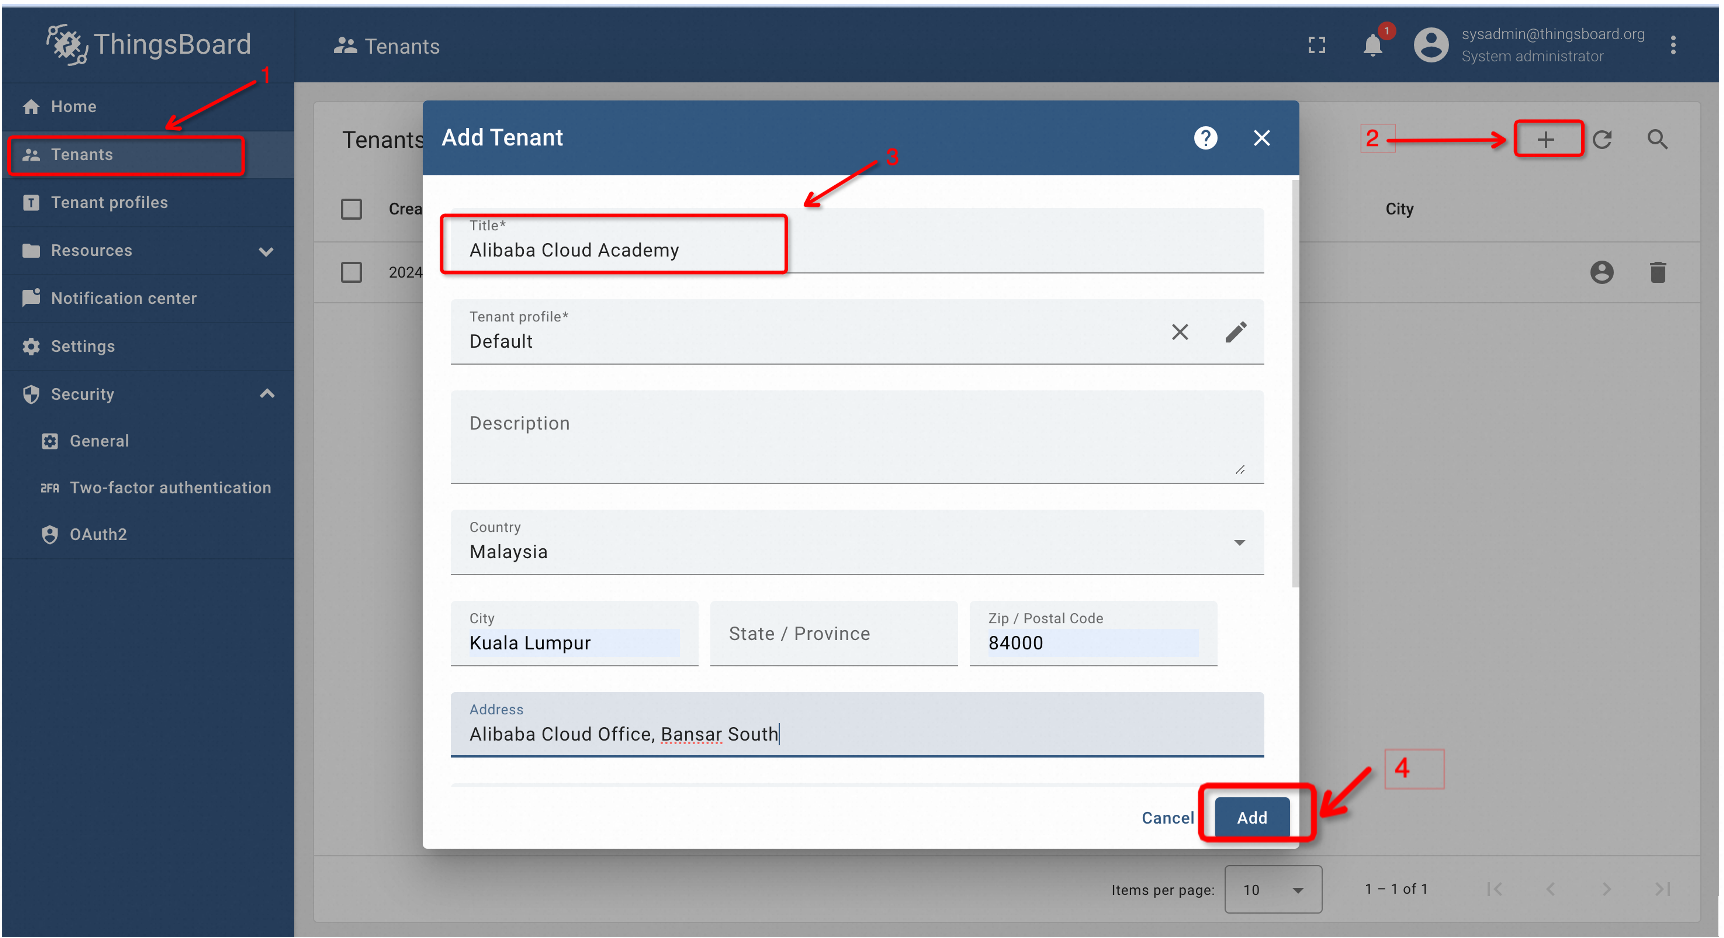Open the notifications bell
The width and height of the screenshot is (1724, 938).
(1373, 45)
